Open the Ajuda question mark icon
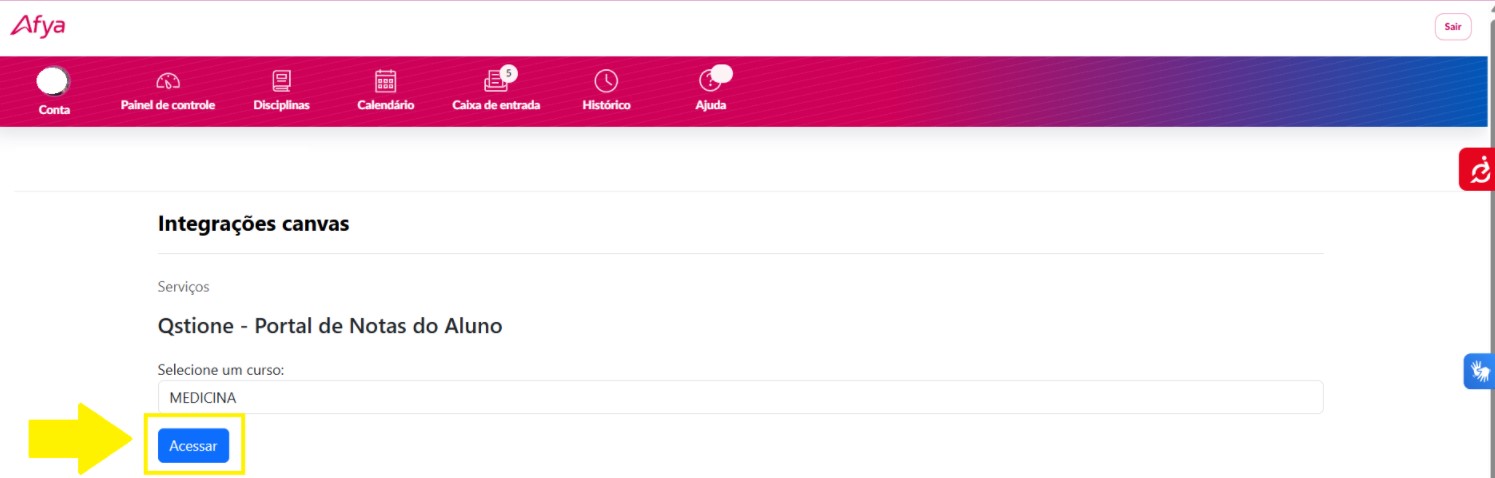 709,81
